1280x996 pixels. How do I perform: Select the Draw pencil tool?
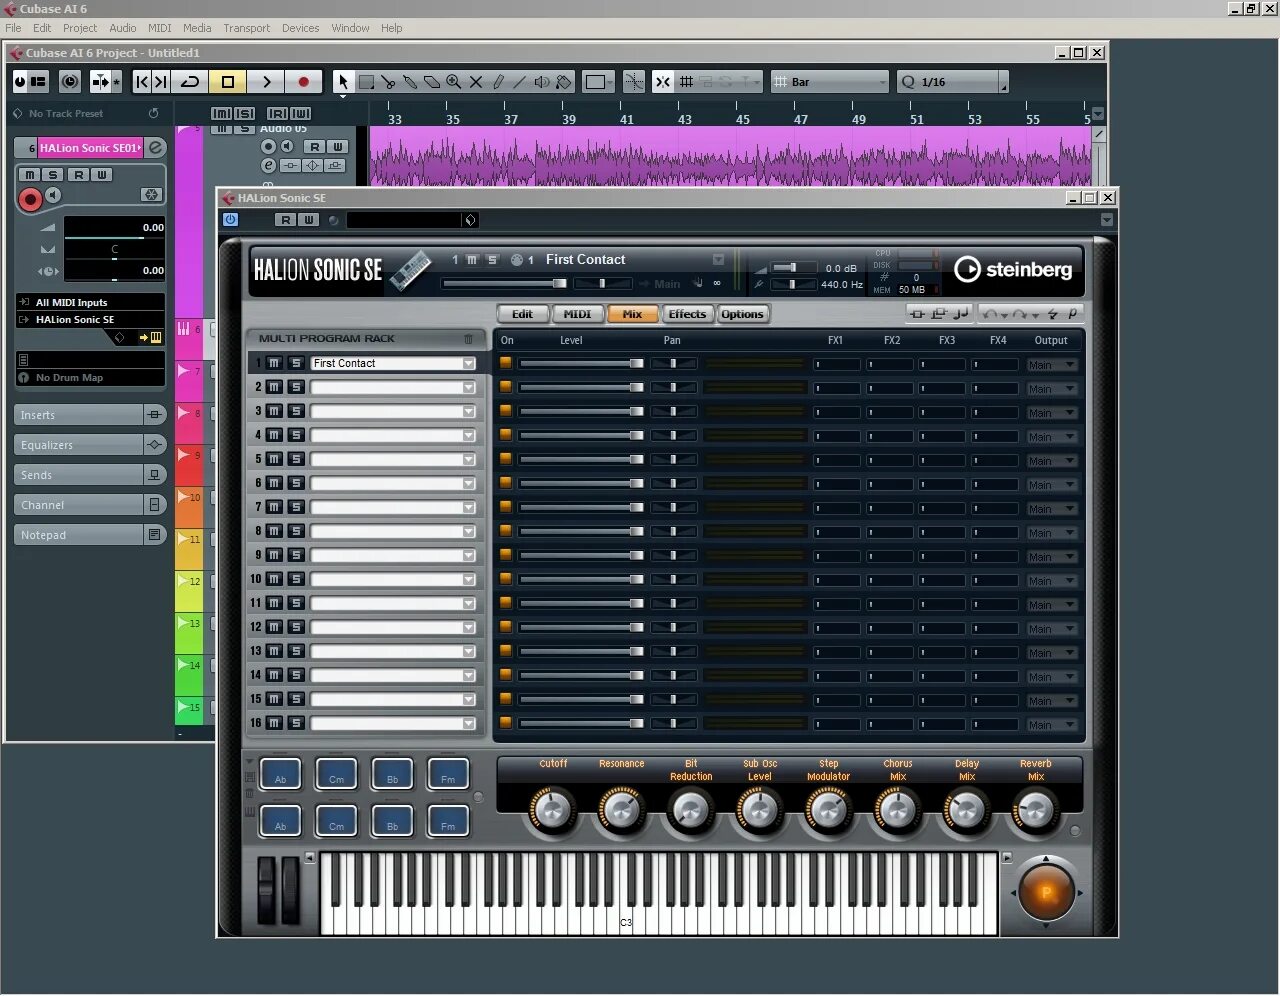(x=498, y=82)
